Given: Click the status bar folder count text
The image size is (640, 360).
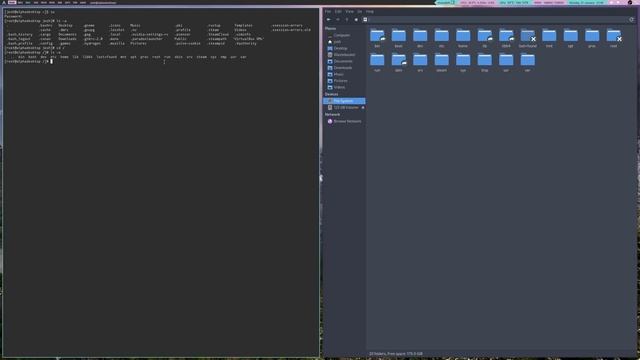Looking at the screenshot, I should (396, 354).
